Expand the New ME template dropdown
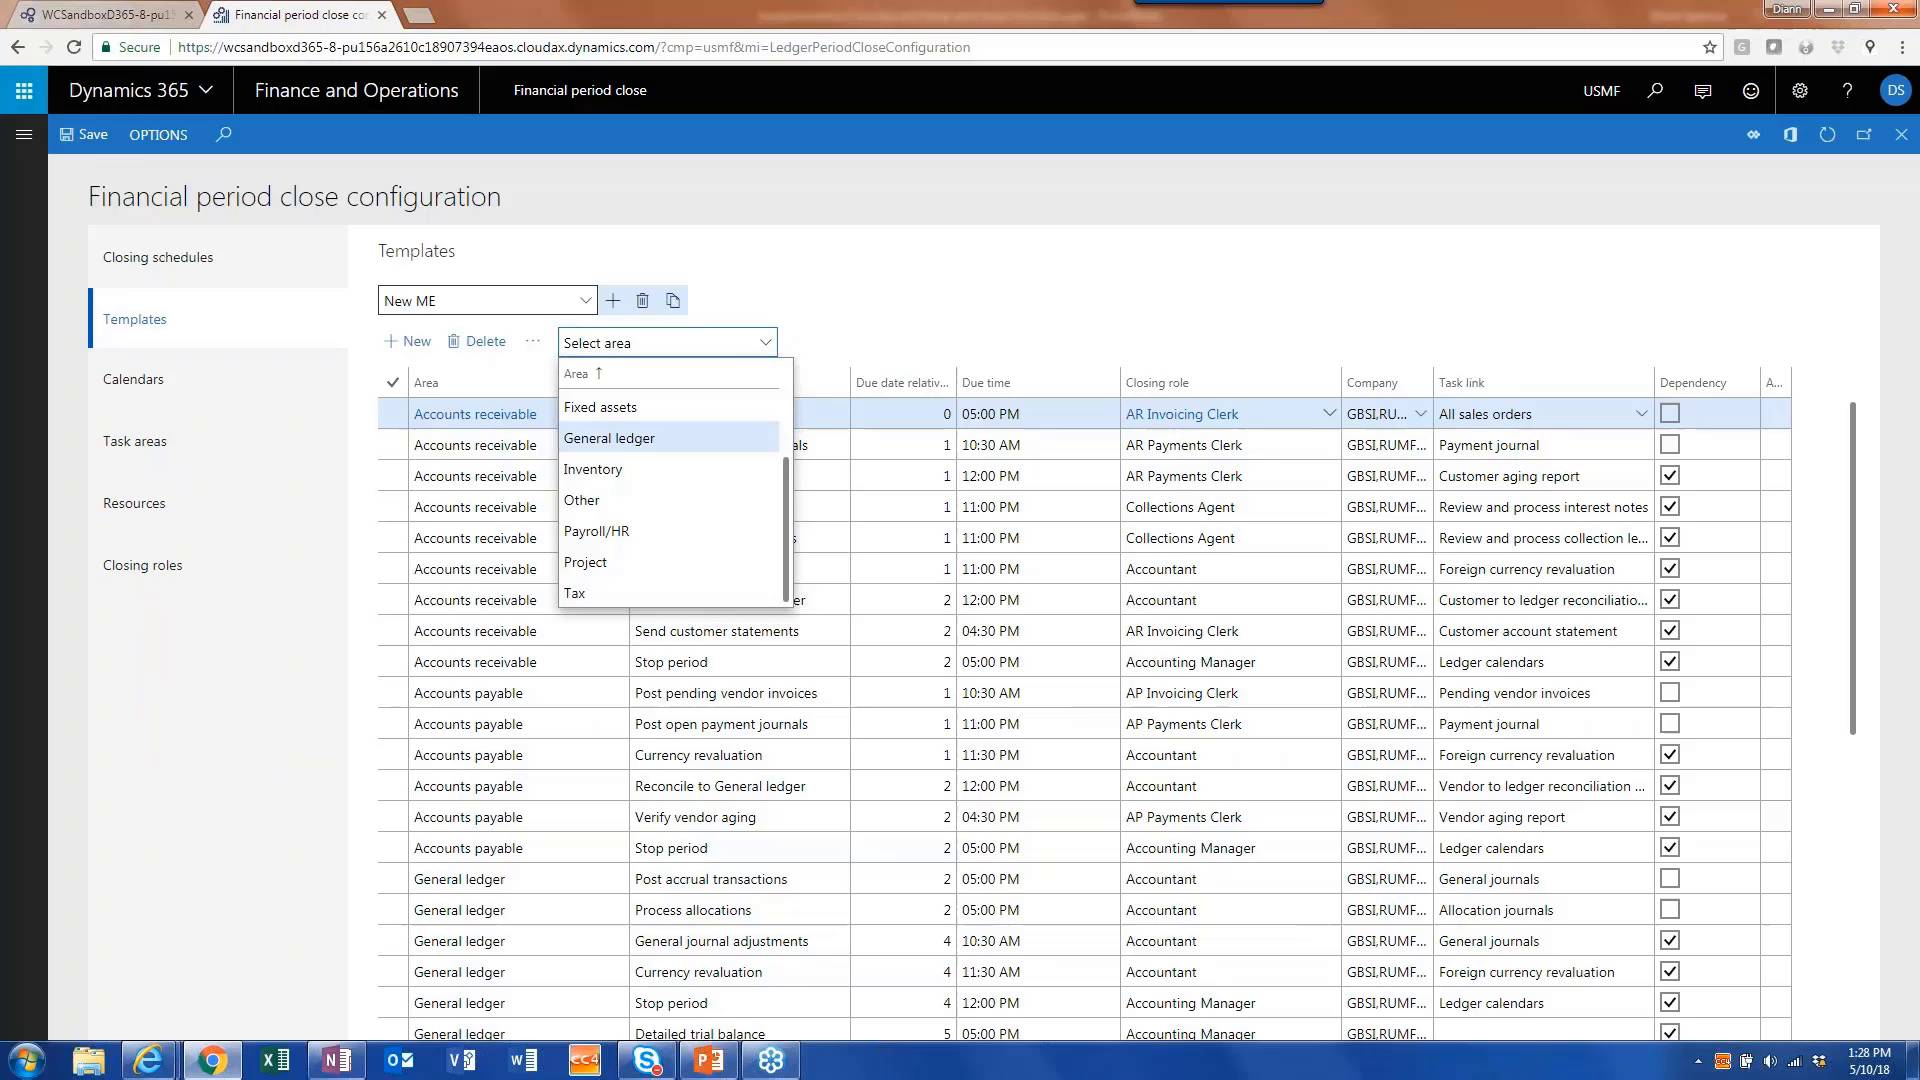The width and height of the screenshot is (1920, 1080). [585, 300]
